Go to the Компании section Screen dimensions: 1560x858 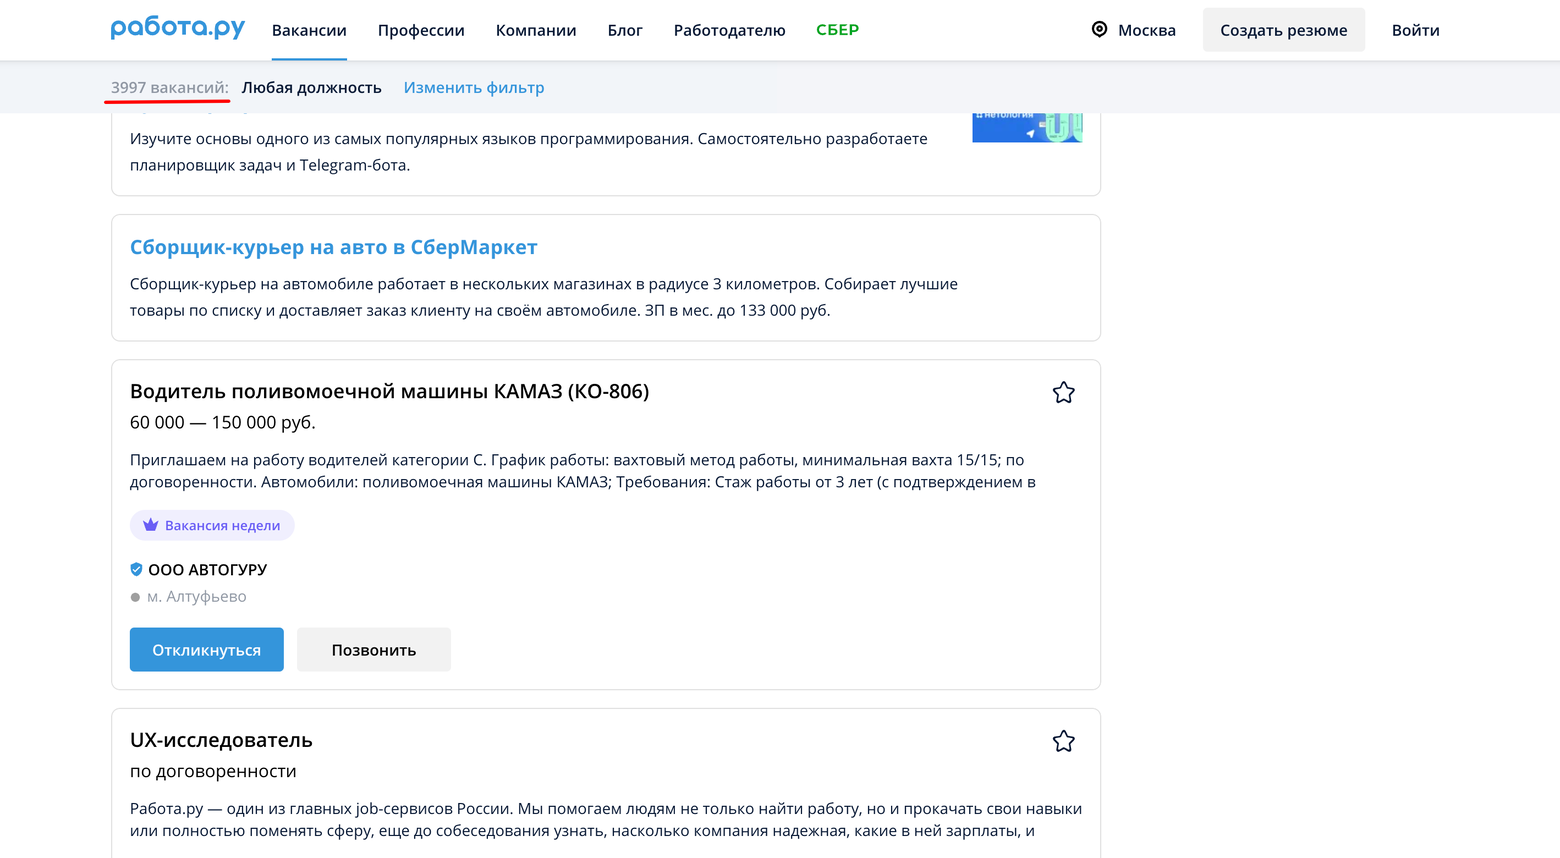coord(536,30)
